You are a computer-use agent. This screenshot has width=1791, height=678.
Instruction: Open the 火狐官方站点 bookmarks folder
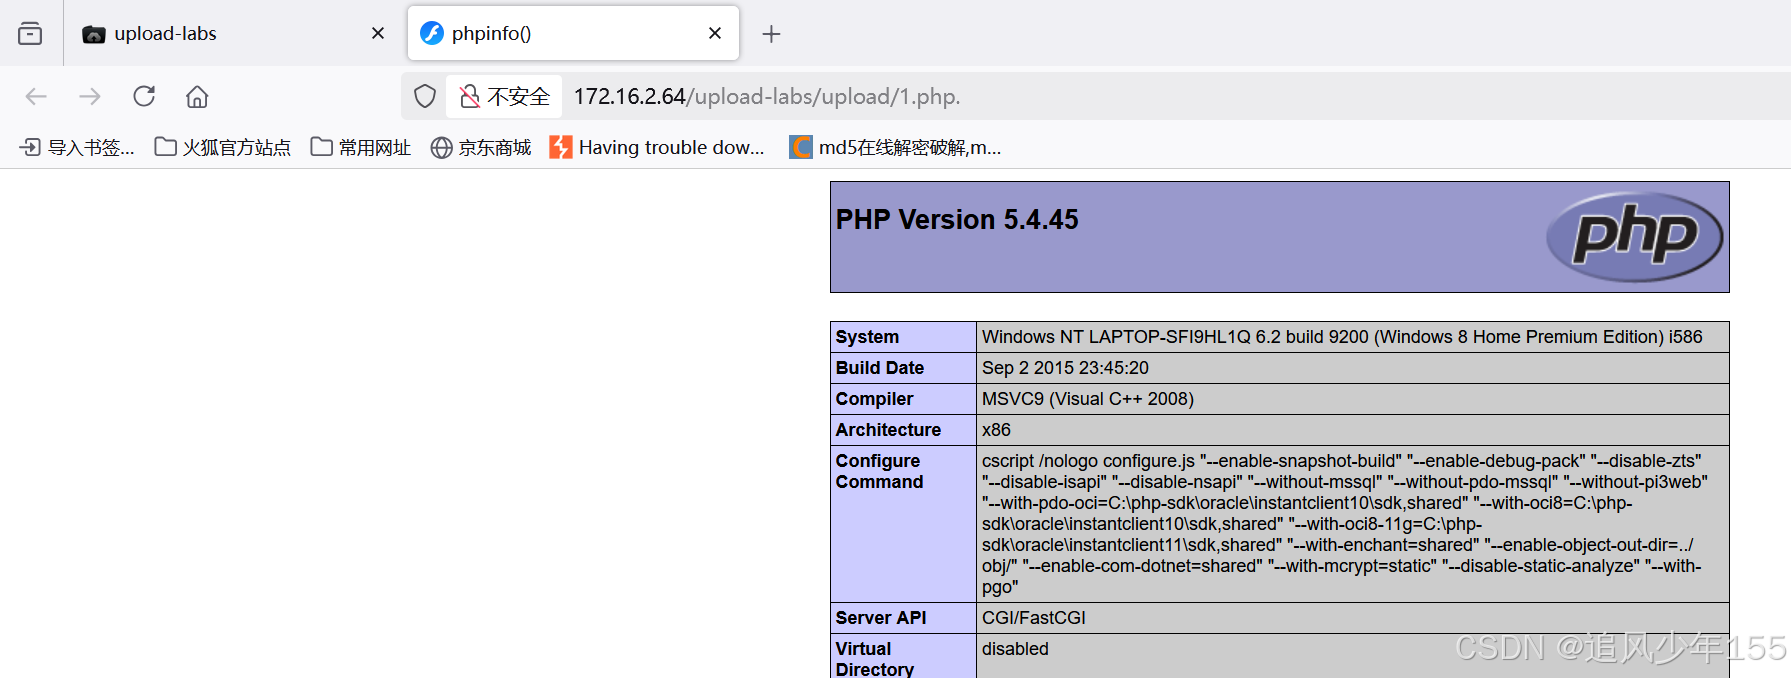222,147
